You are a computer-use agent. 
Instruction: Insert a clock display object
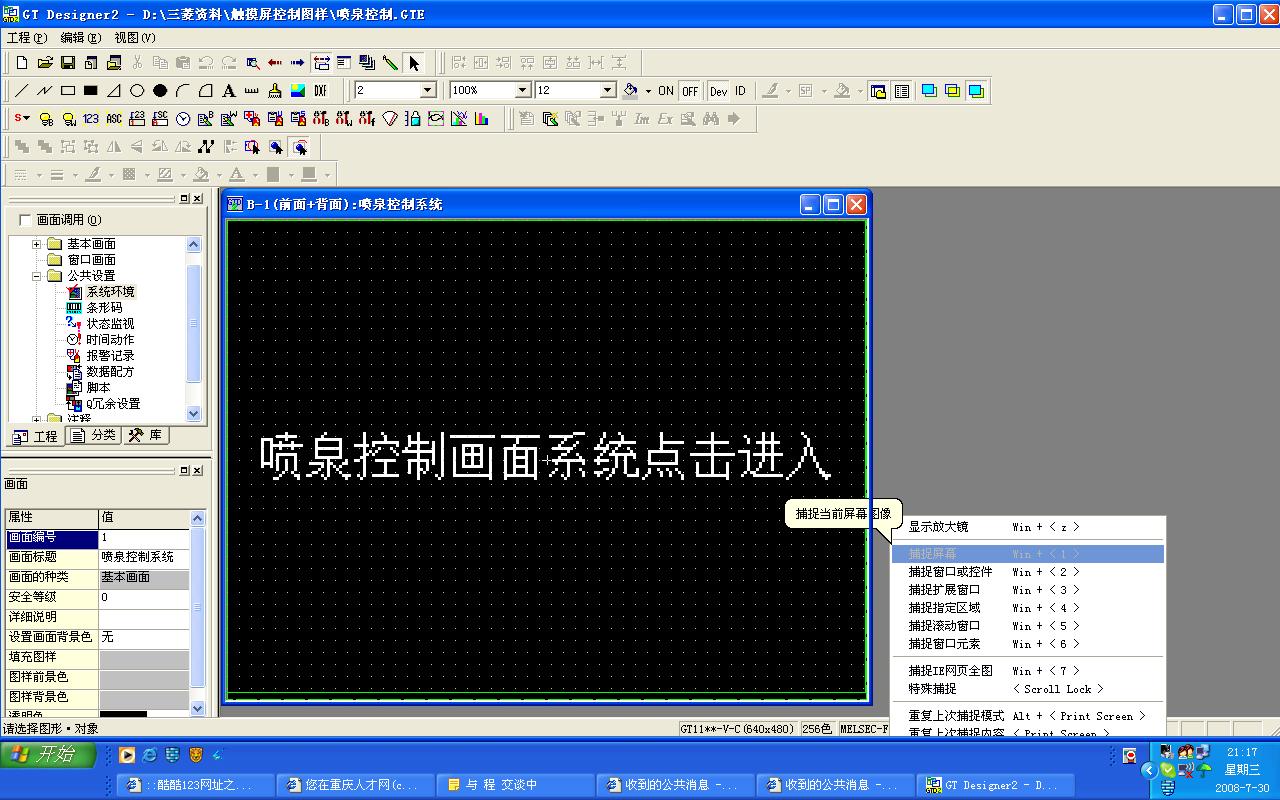(183, 119)
